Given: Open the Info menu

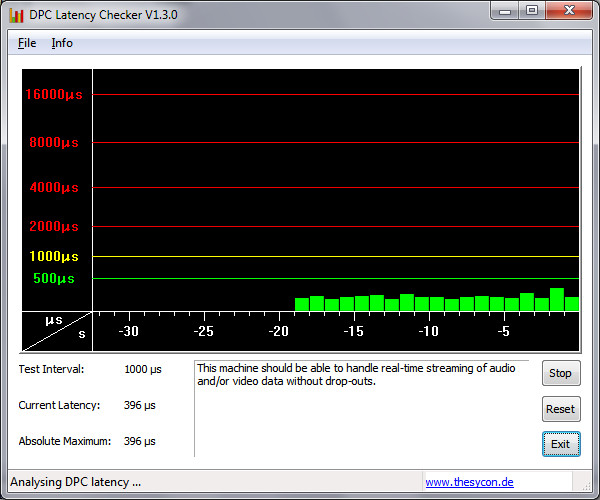Looking at the screenshot, I should [x=62, y=43].
